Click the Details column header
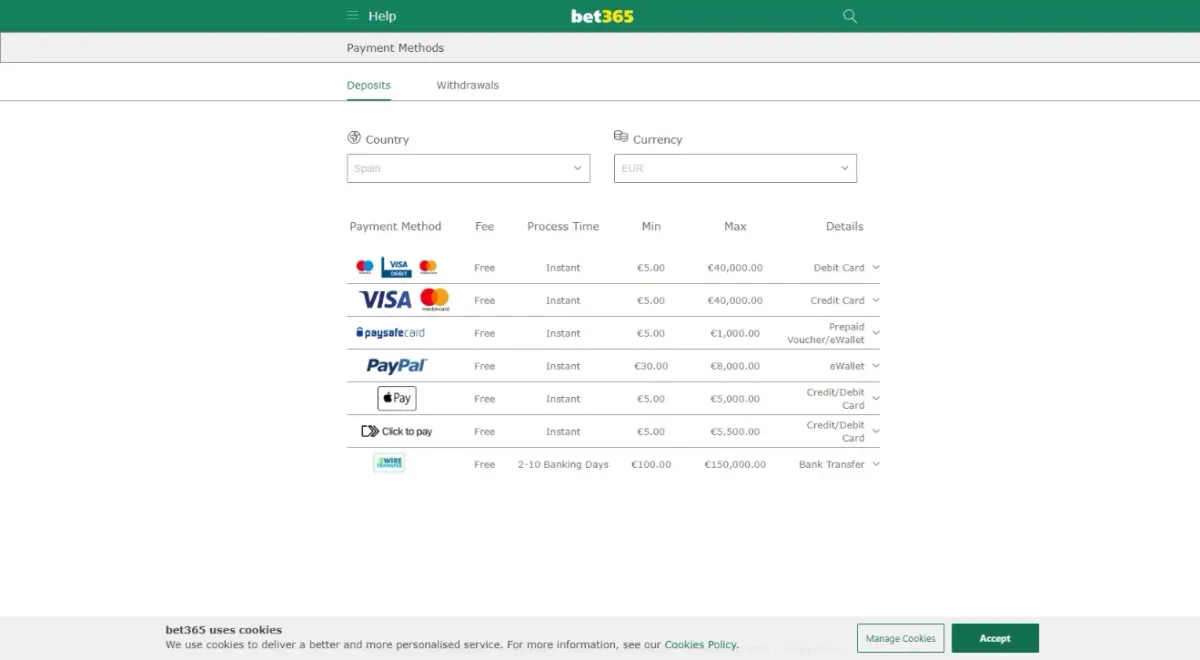1200x660 pixels. 844,226
